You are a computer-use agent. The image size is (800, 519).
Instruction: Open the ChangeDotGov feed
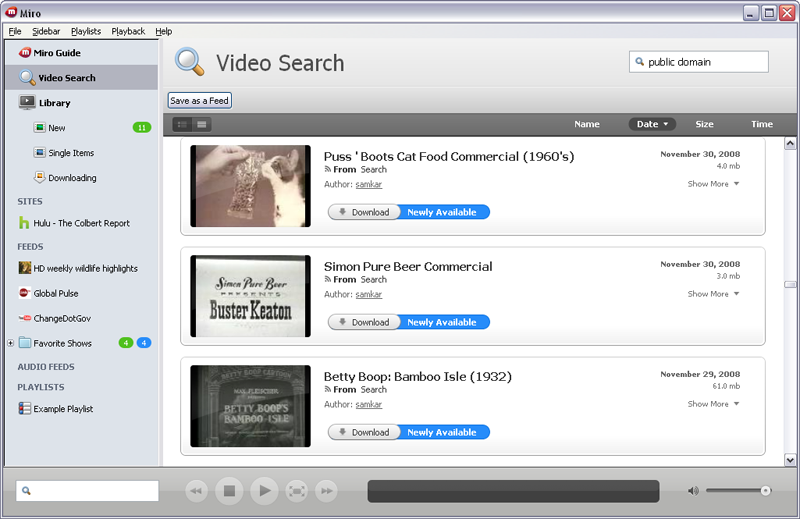[x=69, y=318]
